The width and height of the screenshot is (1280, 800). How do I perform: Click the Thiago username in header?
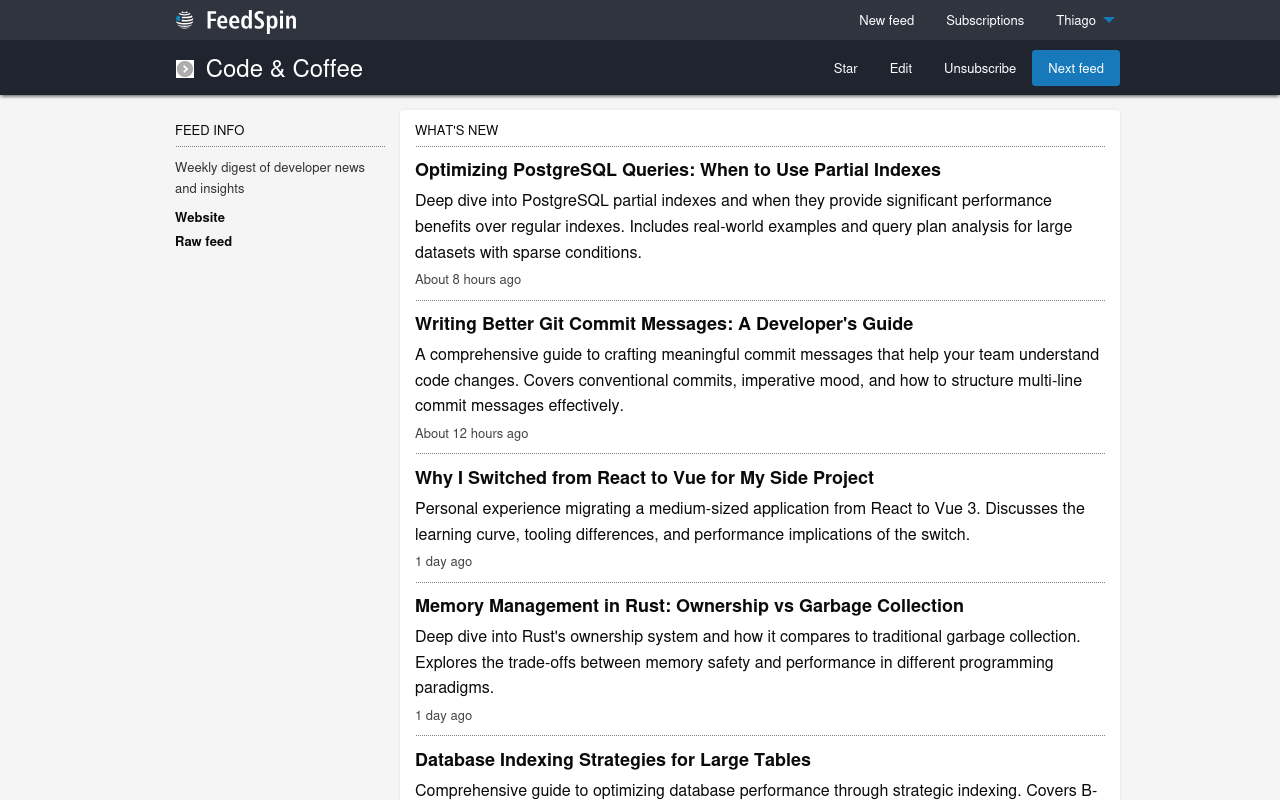[x=1075, y=20]
